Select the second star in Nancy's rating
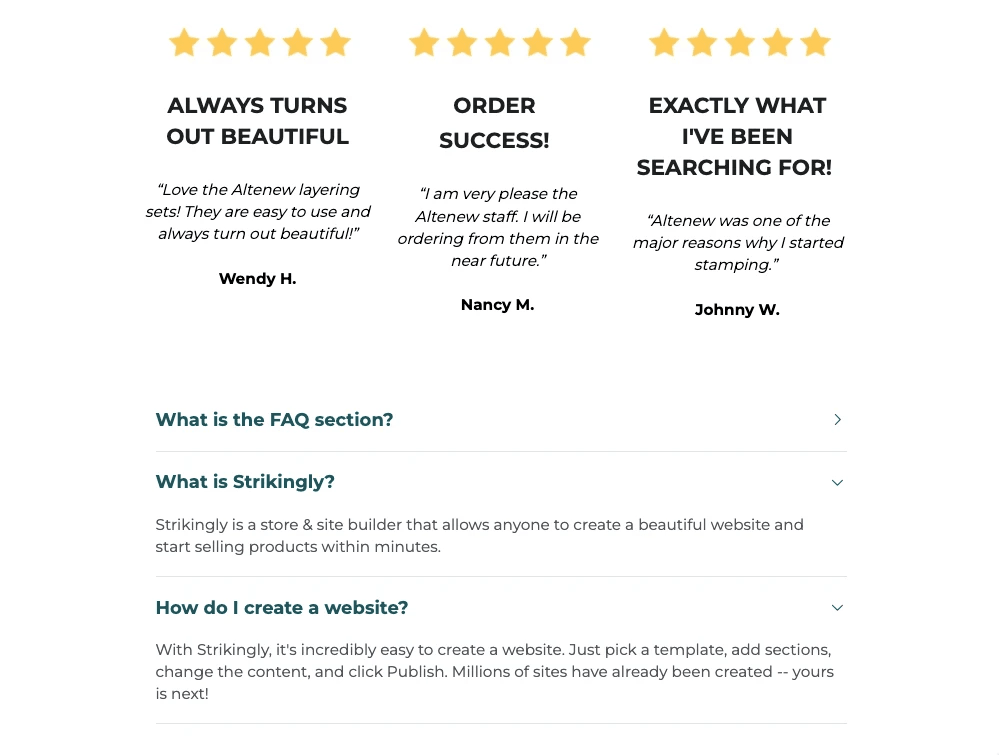The width and height of the screenshot is (999, 755). click(x=461, y=42)
